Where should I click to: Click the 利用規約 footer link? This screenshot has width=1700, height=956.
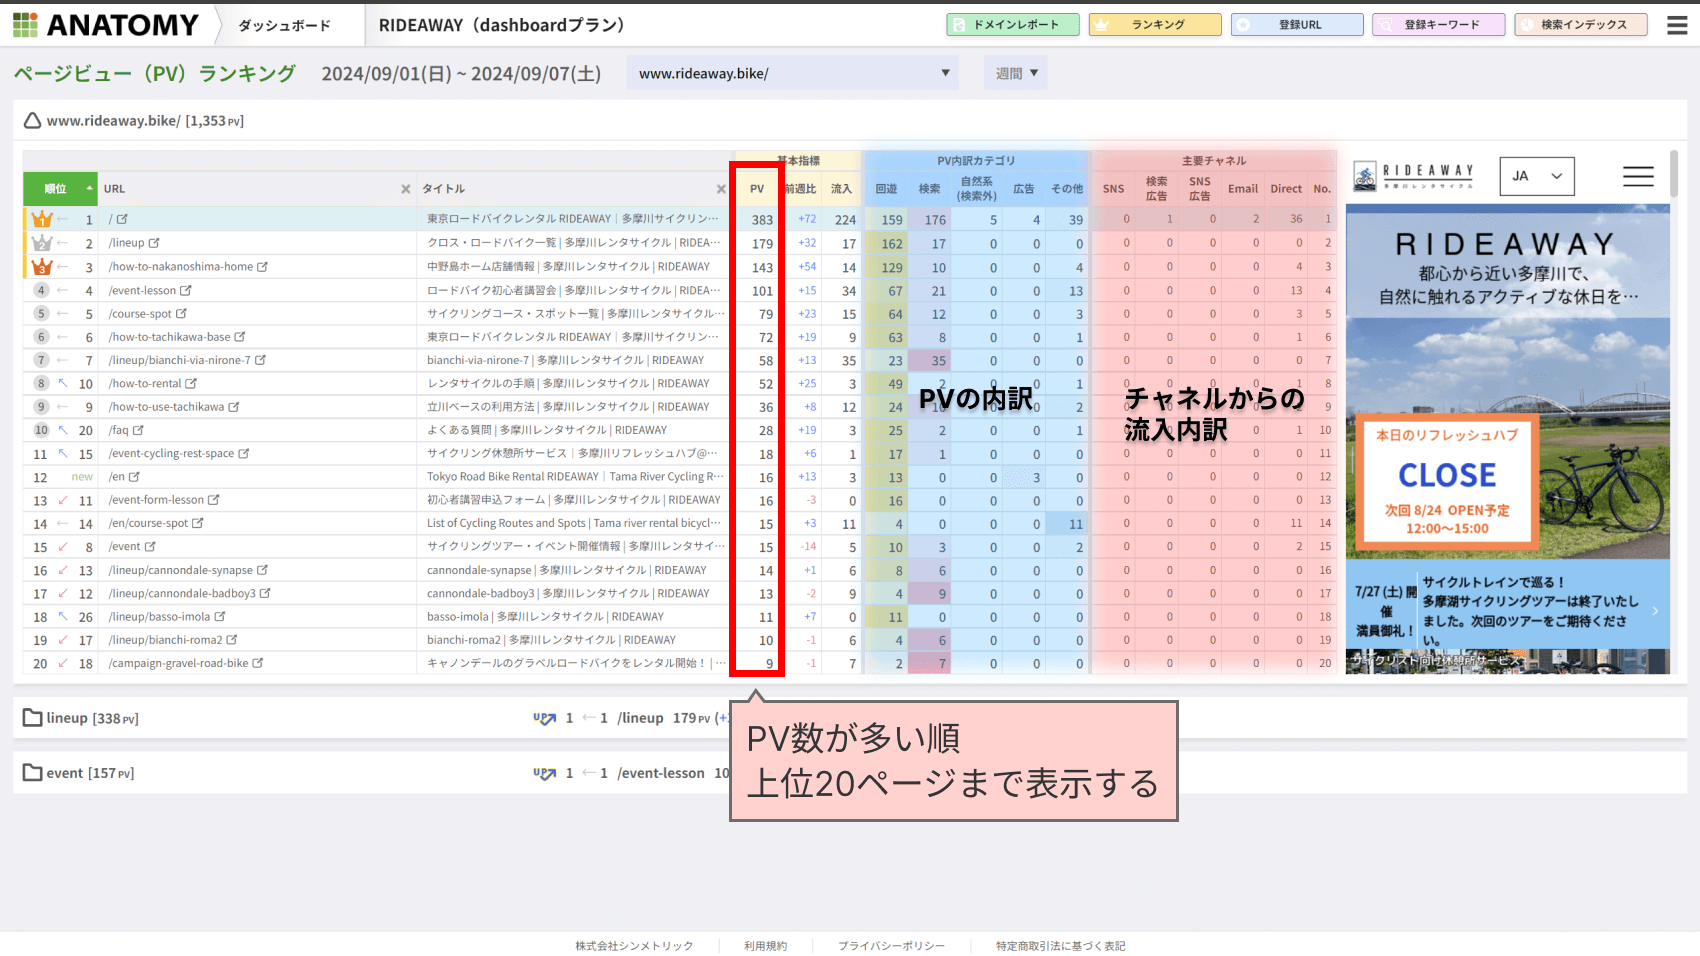click(x=765, y=945)
